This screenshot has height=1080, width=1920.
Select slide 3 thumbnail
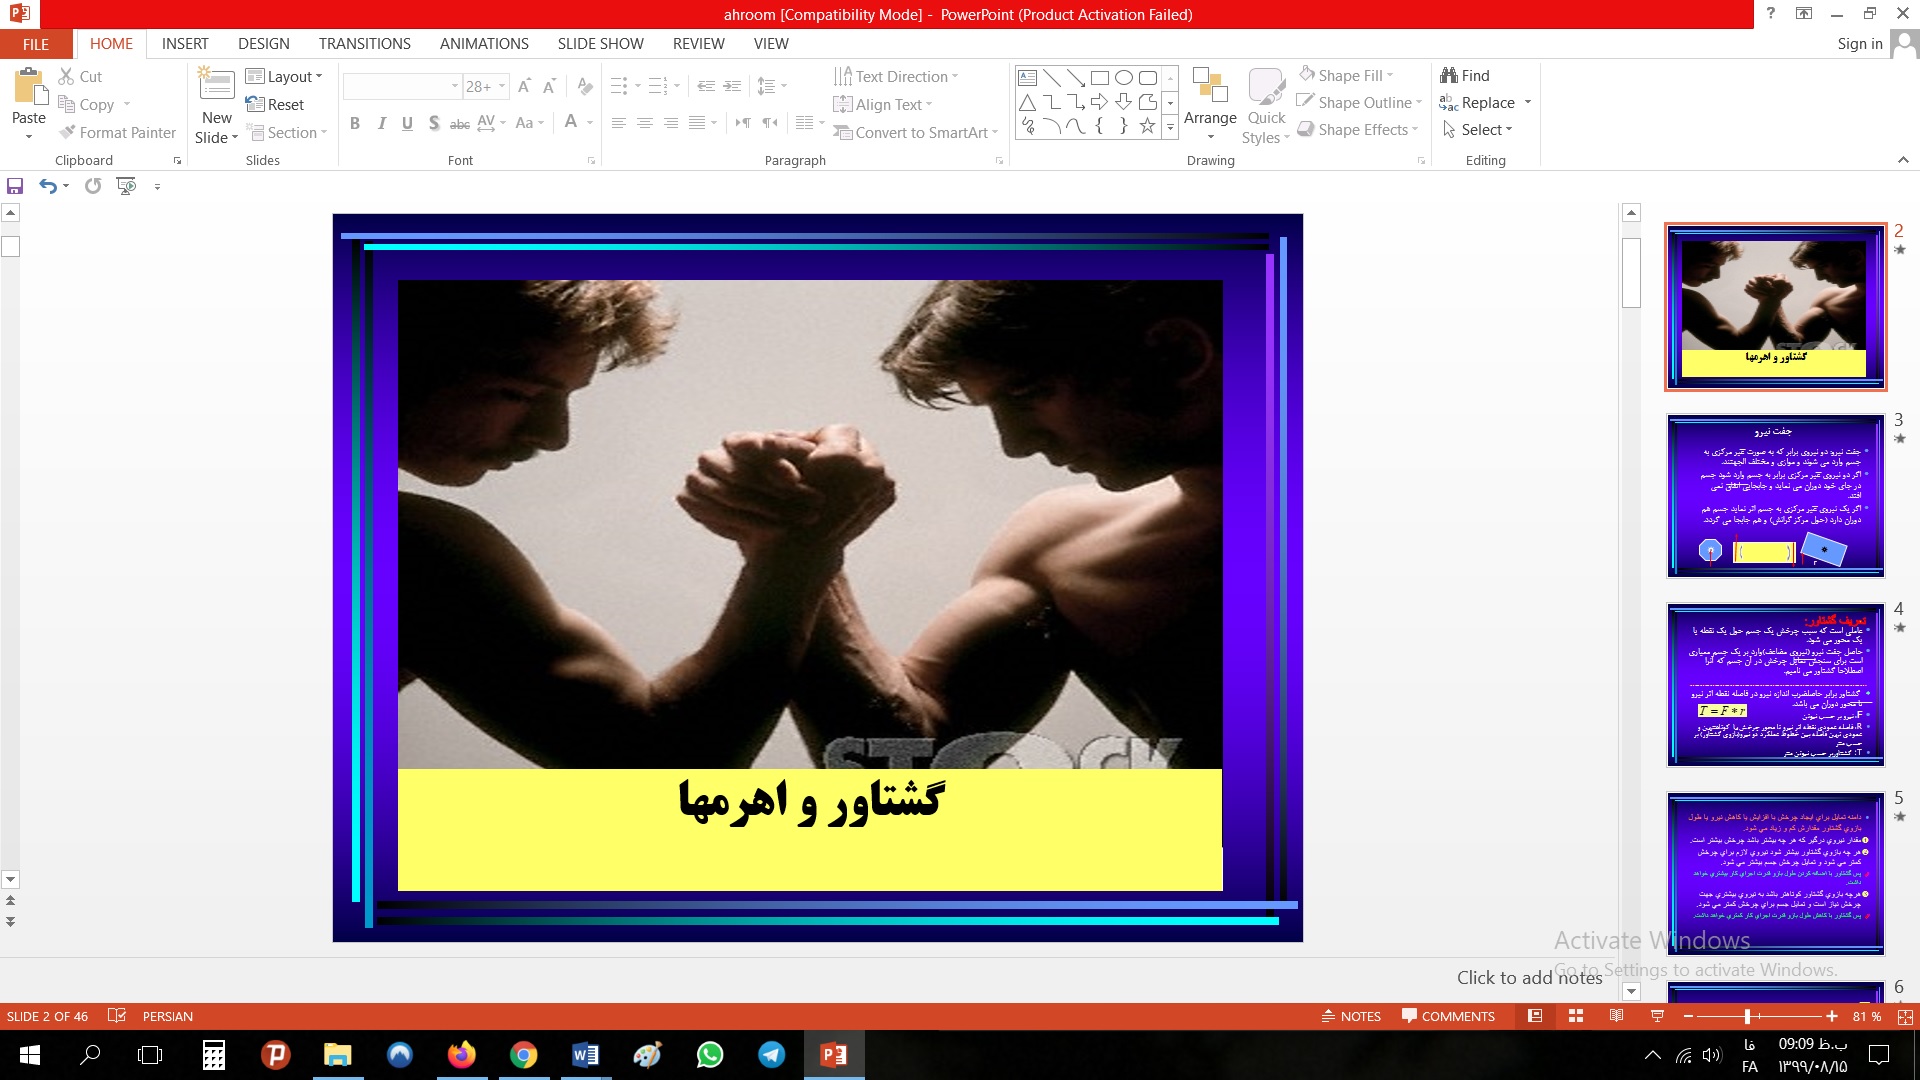1775,496
